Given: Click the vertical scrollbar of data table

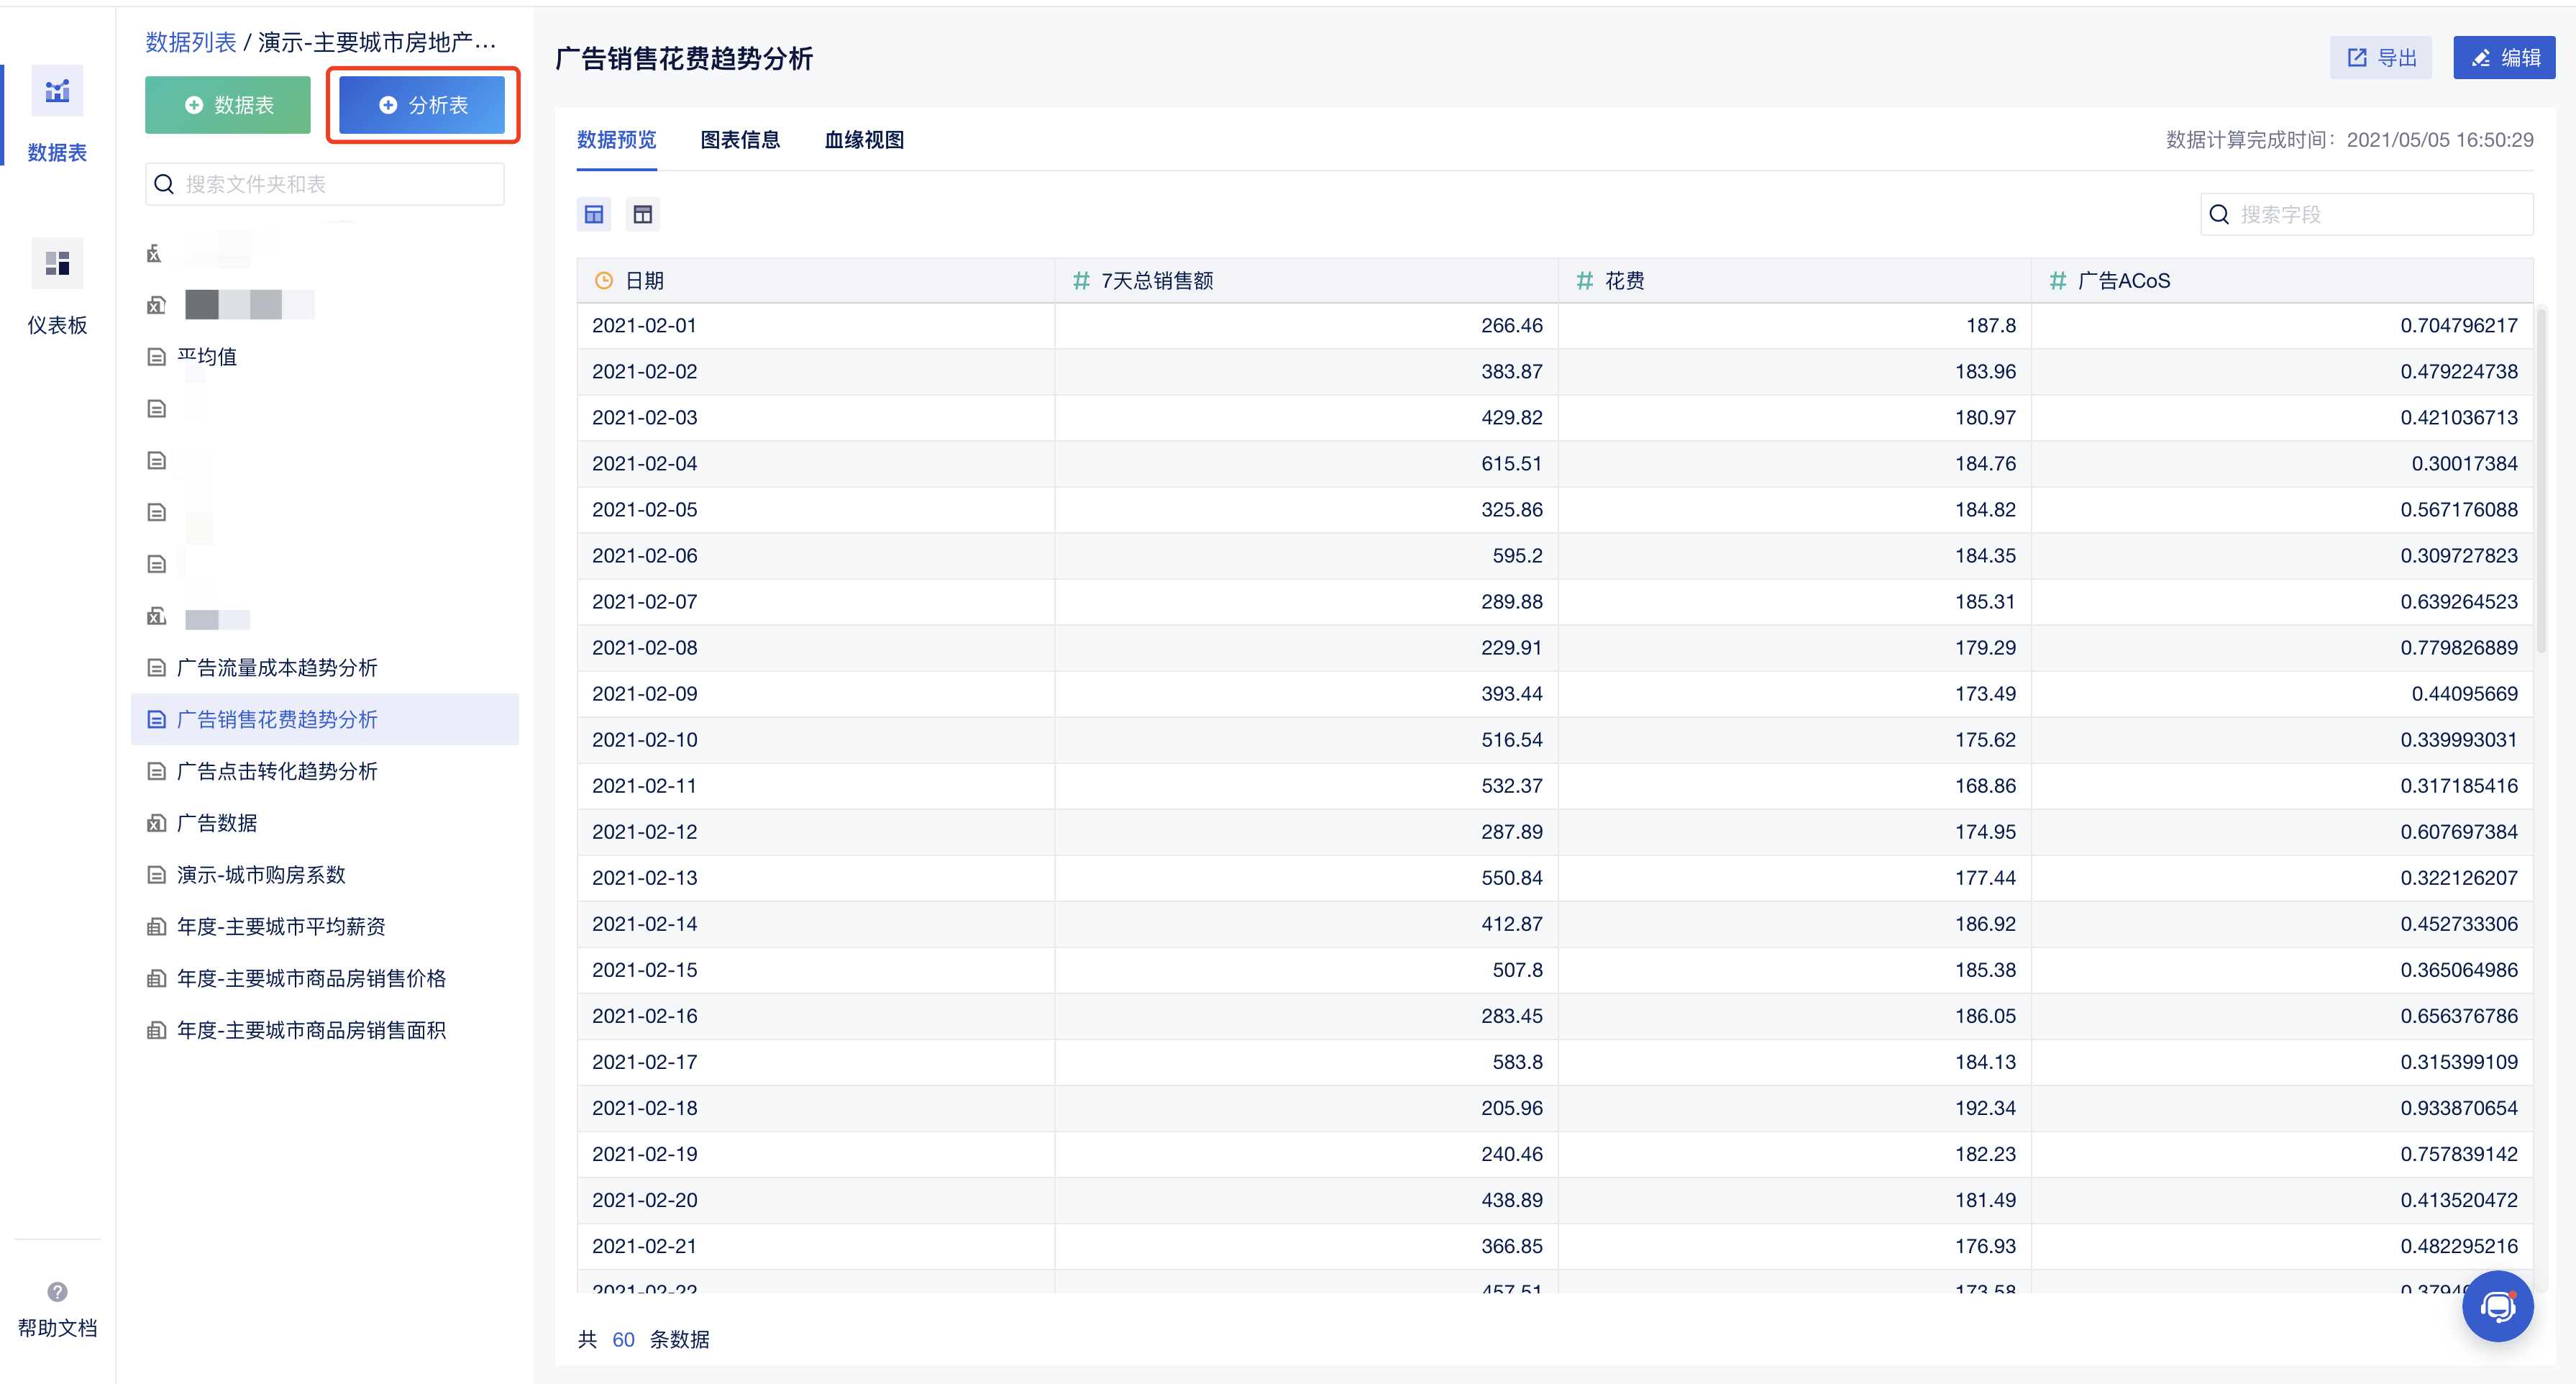Looking at the screenshot, I should click(2540, 480).
